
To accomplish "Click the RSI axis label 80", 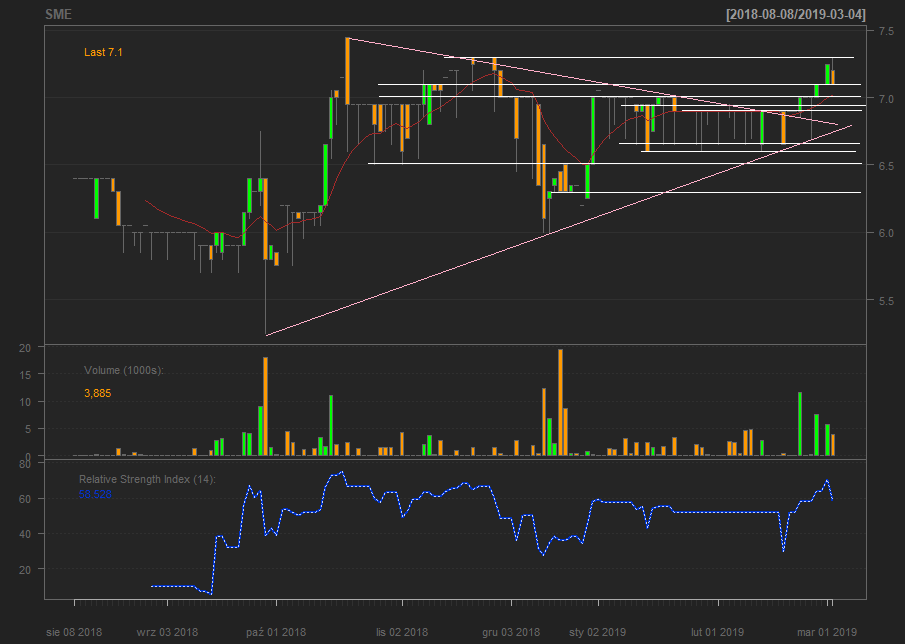I will (25, 463).
